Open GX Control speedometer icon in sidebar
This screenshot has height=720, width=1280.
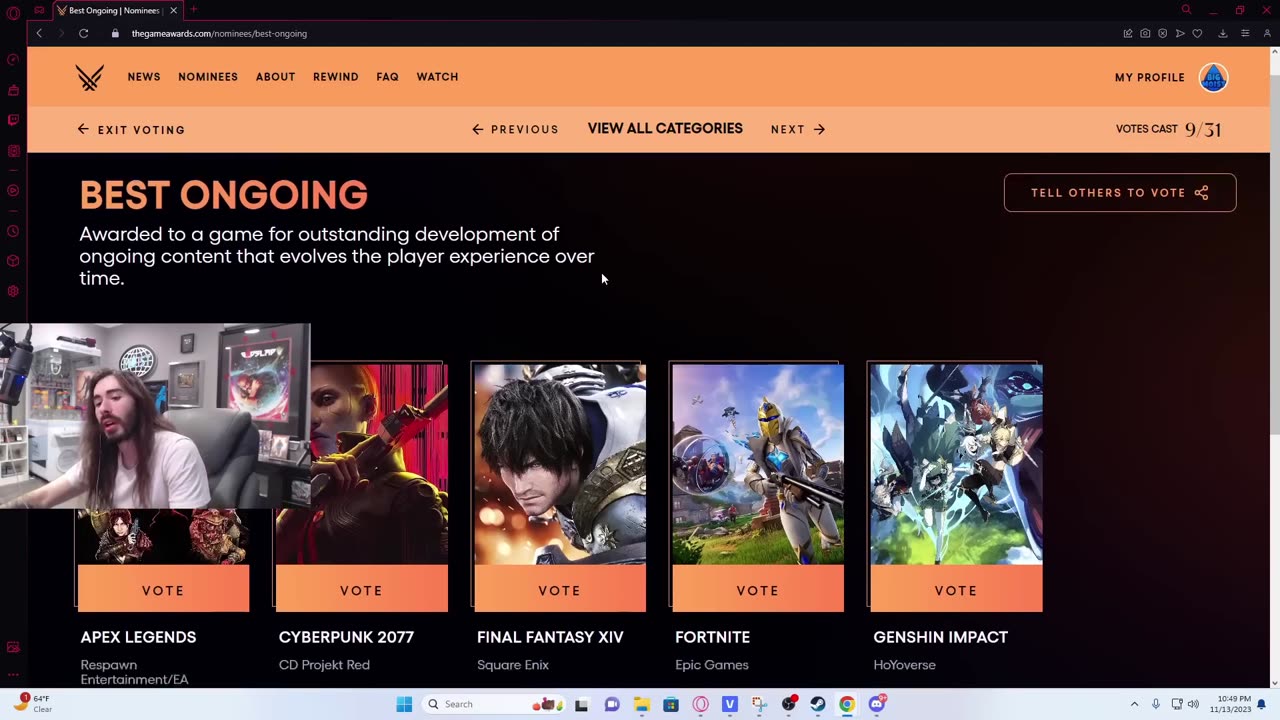coord(13,59)
